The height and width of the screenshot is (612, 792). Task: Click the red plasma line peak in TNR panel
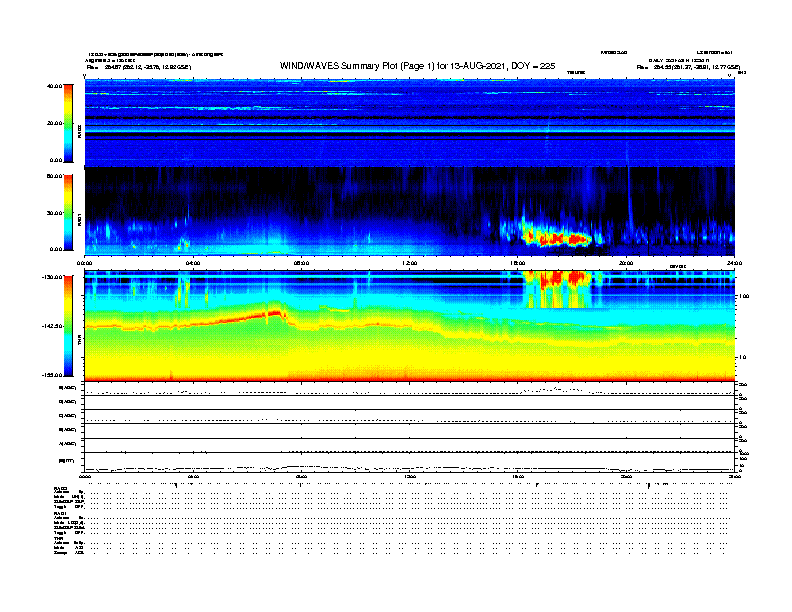tap(275, 313)
